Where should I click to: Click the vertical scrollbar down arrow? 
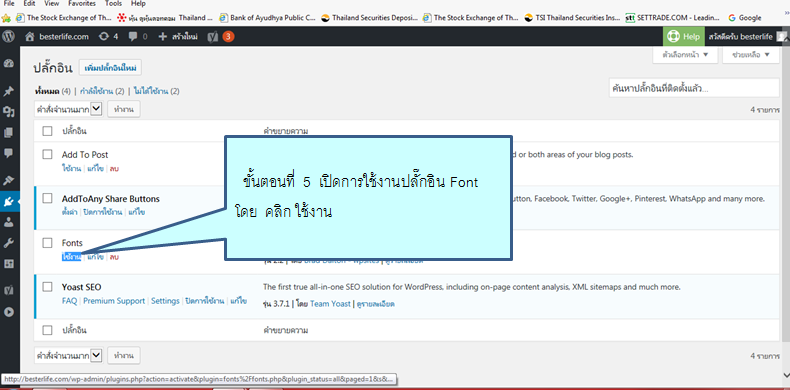coord(786,375)
